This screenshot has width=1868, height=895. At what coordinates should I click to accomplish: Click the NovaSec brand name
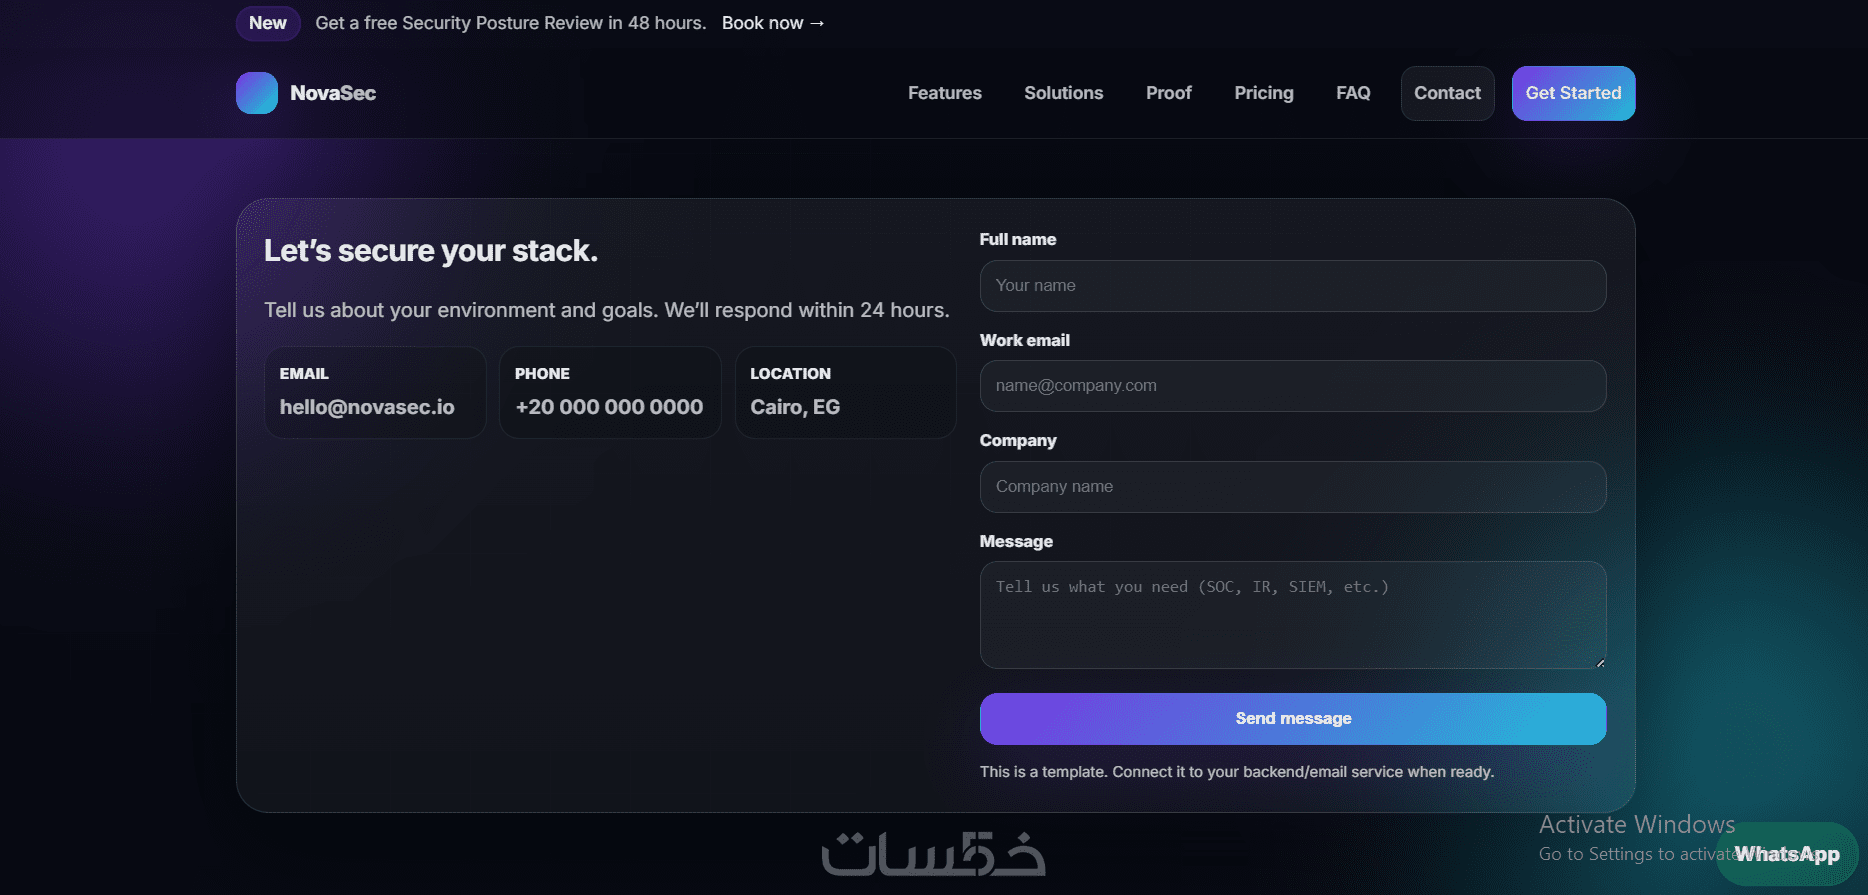[x=333, y=93]
